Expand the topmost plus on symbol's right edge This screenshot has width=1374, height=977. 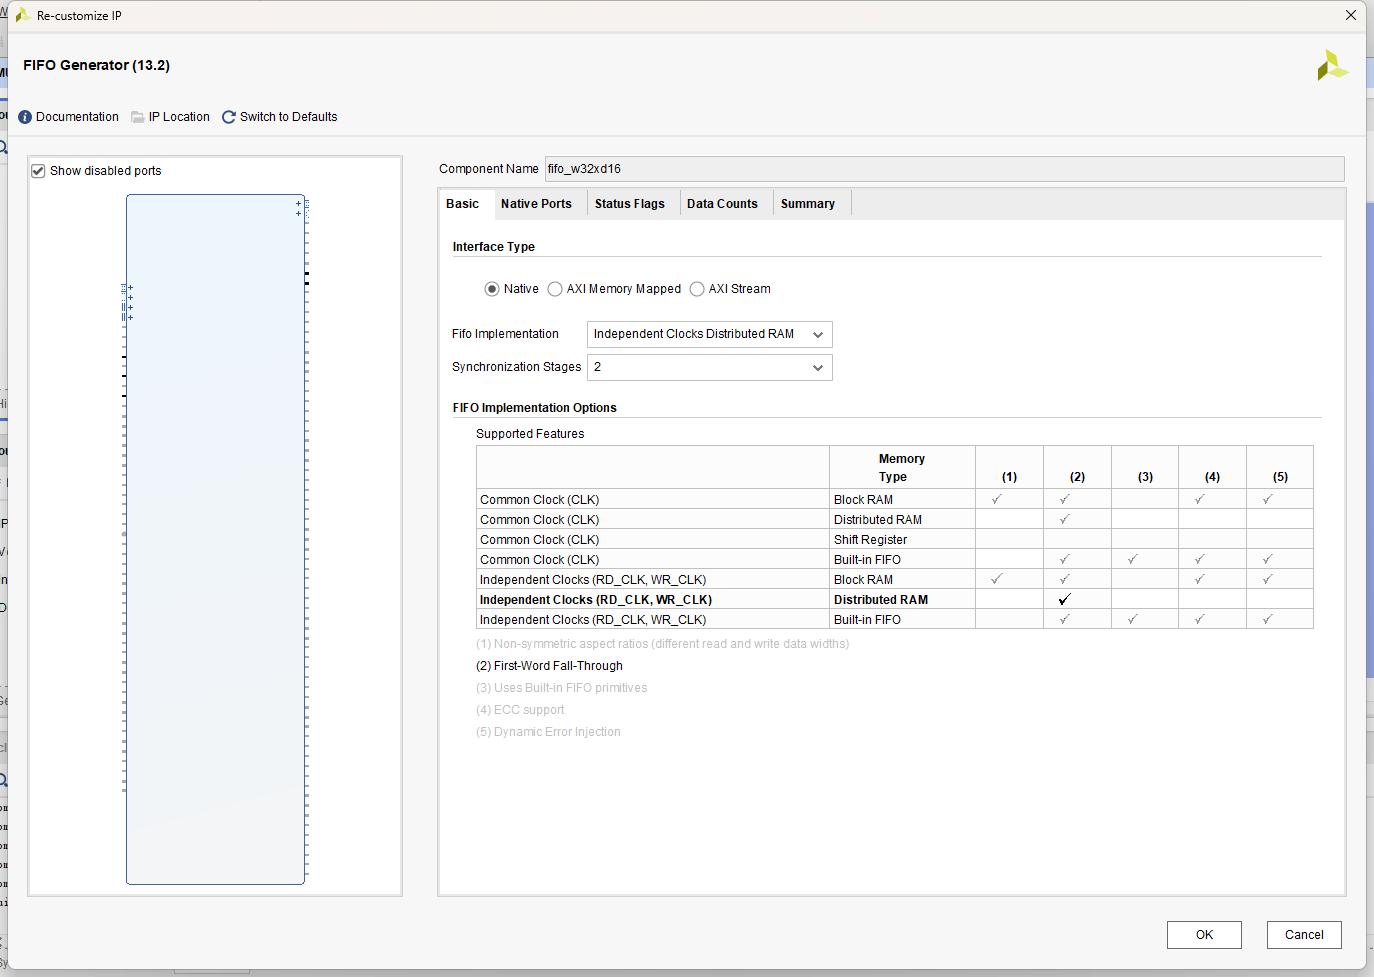pyautogui.click(x=298, y=204)
